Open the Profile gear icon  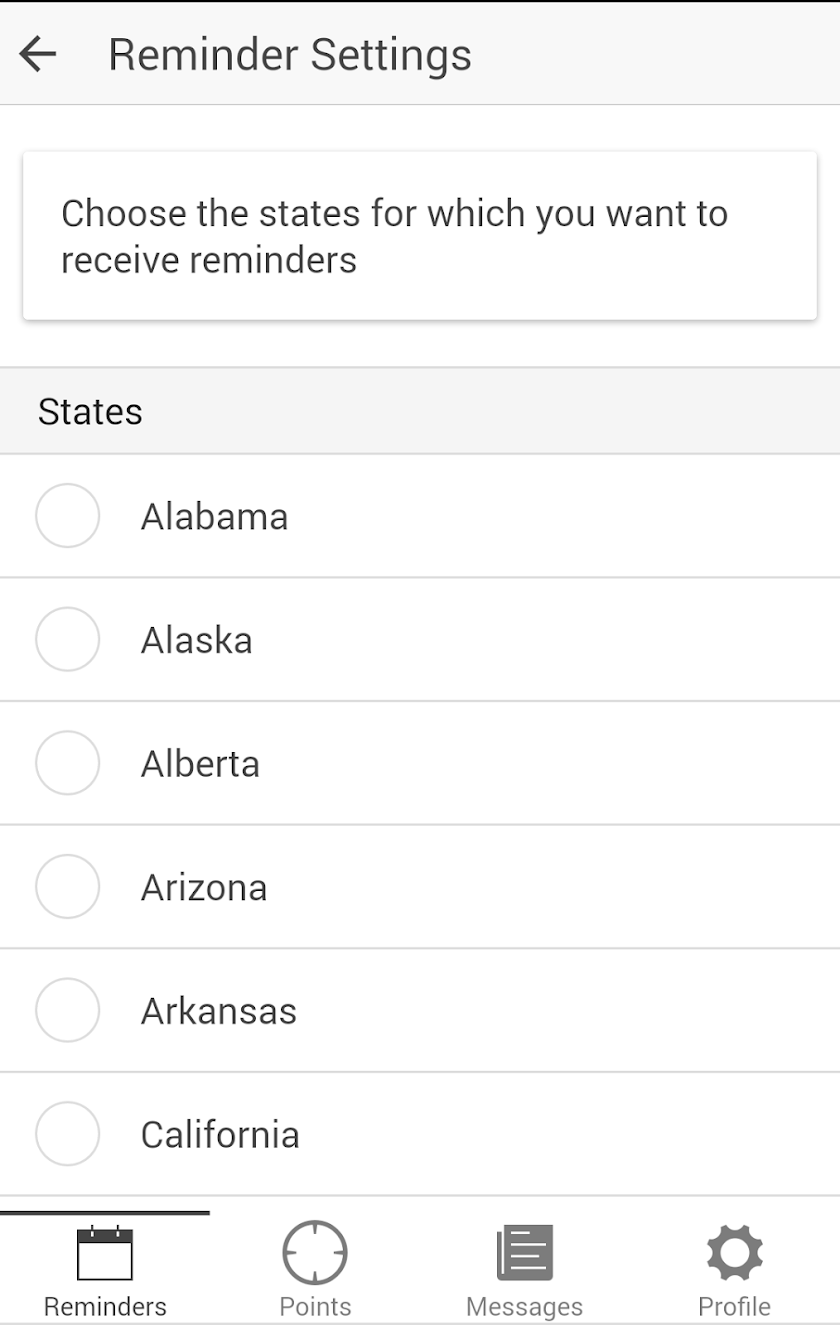pyautogui.click(x=735, y=1253)
